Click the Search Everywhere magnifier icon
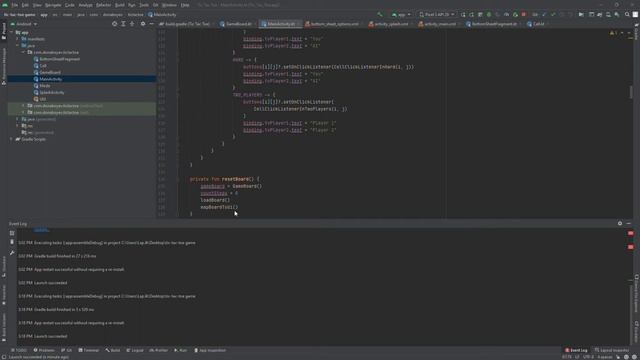Viewport: 640px width, 360px height. [627, 15]
